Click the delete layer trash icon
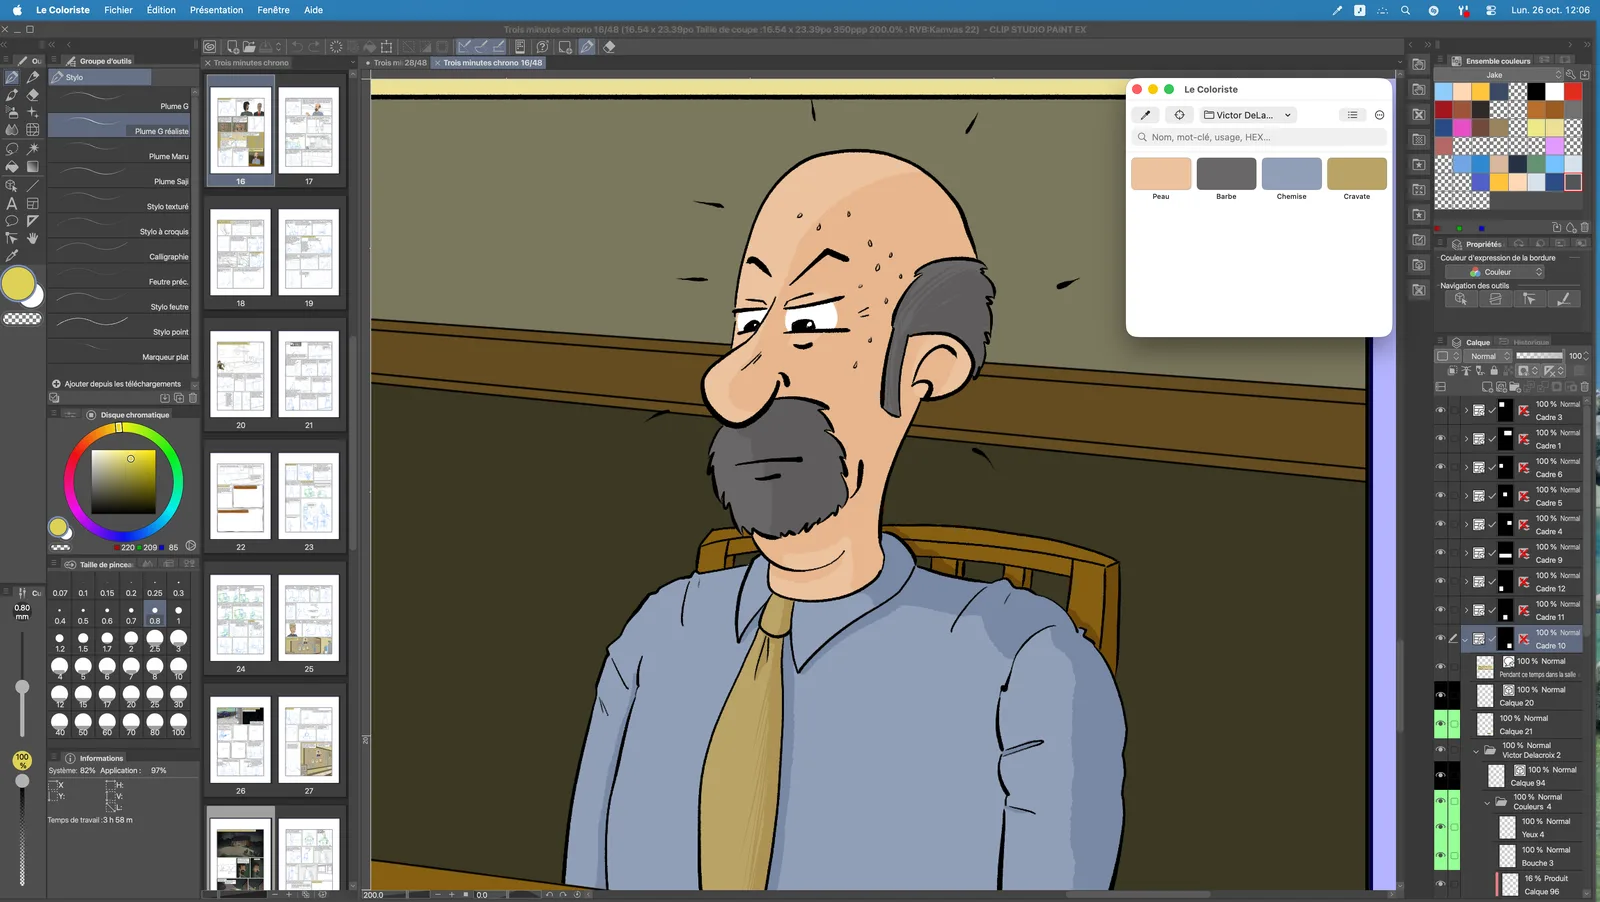The width and height of the screenshot is (1600, 902). pos(1584,387)
